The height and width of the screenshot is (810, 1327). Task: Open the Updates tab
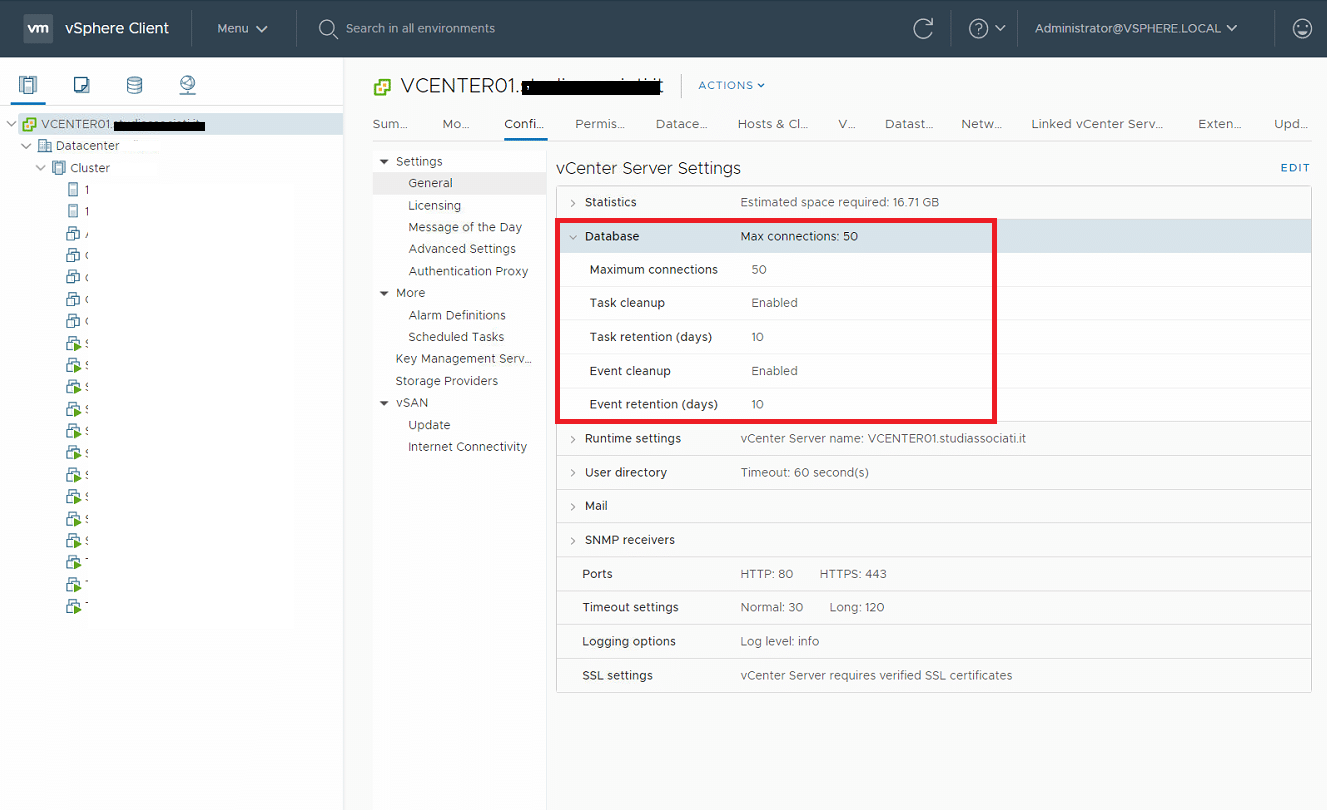1291,124
